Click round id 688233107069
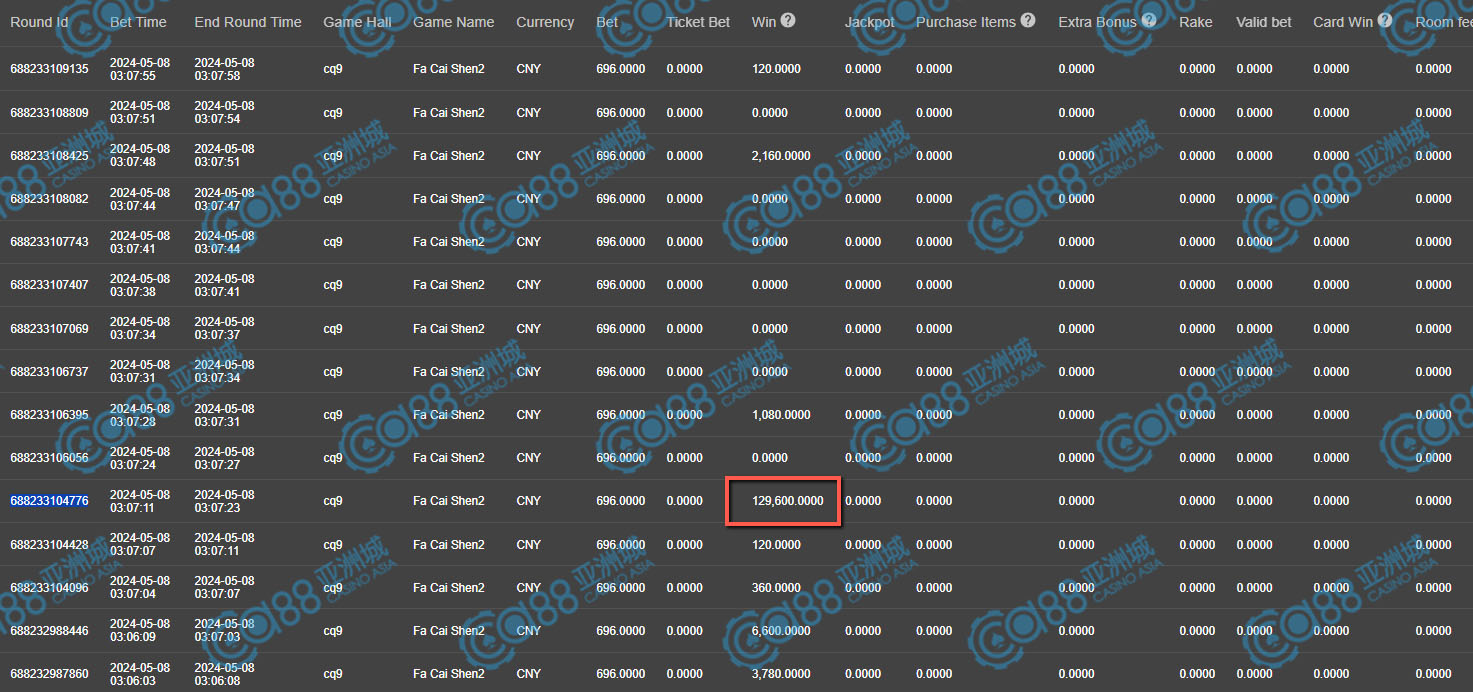The image size is (1473, 692). [49, 329]
